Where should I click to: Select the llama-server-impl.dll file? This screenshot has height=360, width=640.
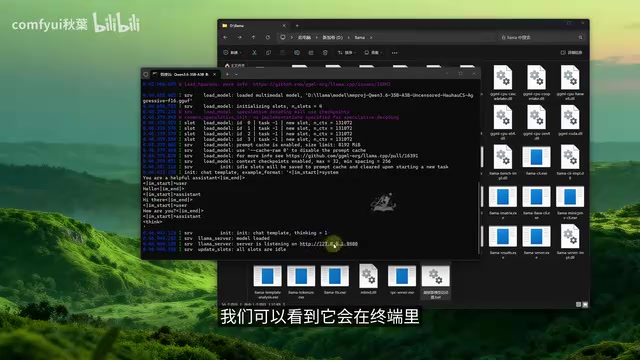(x=570, y=242)
